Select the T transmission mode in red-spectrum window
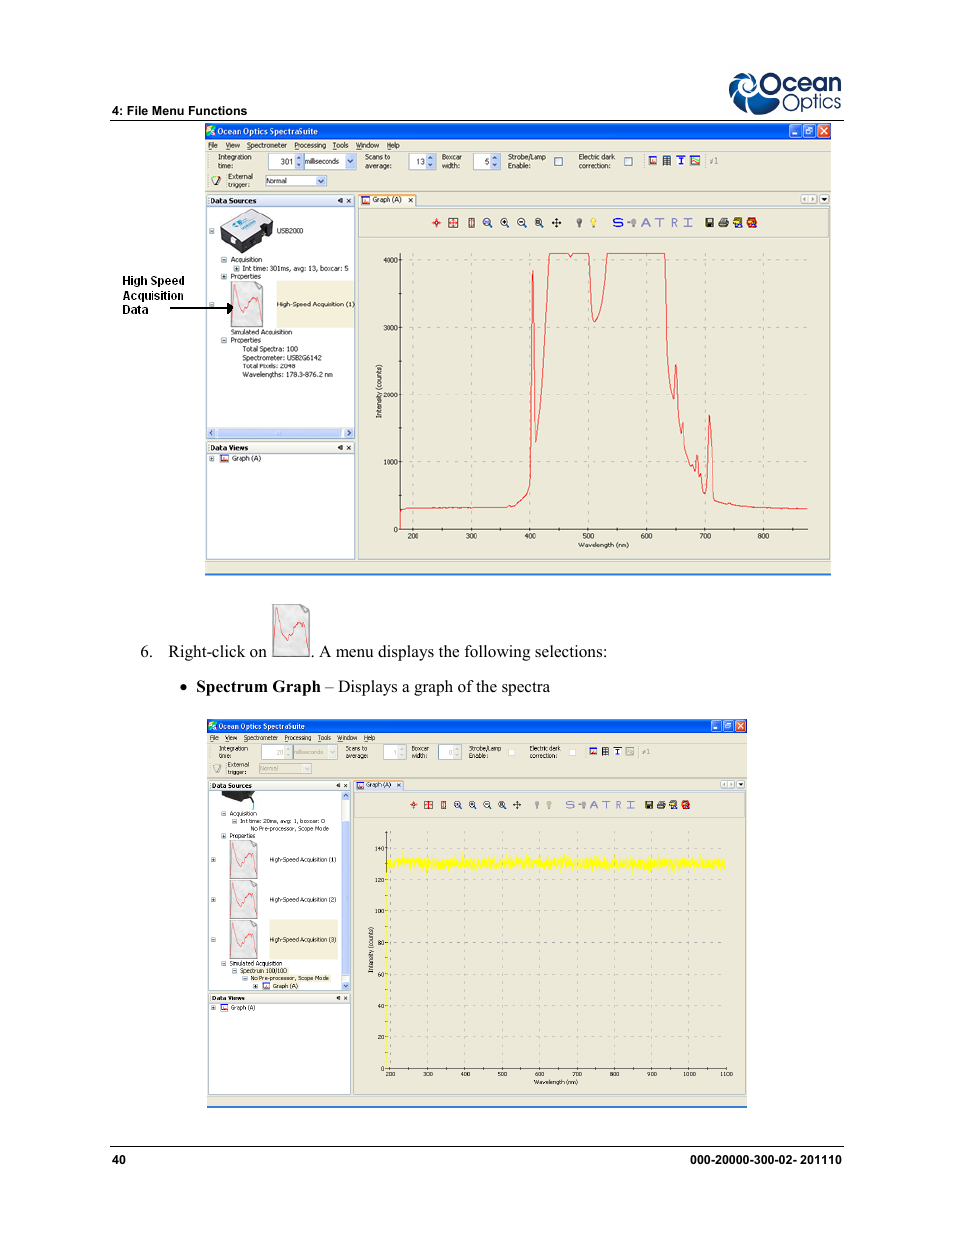 (660, 223)
